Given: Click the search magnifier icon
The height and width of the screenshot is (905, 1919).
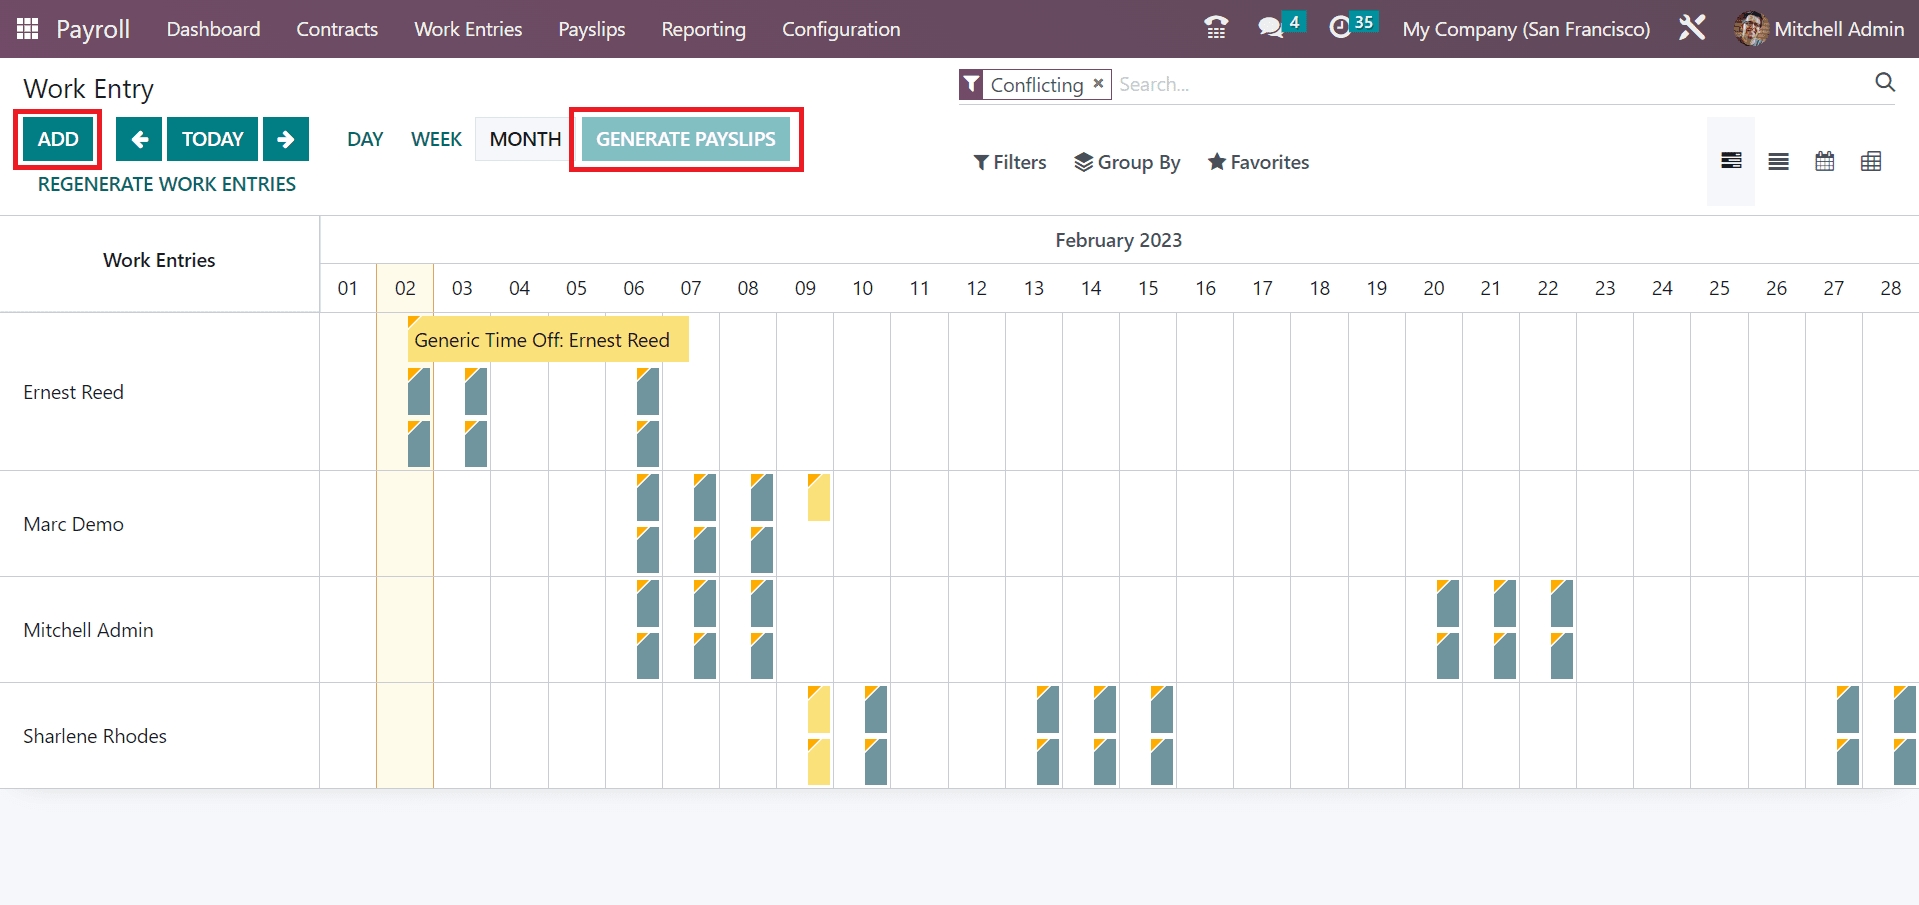Looking at the screenshot, I should (x=1885, y=83).
